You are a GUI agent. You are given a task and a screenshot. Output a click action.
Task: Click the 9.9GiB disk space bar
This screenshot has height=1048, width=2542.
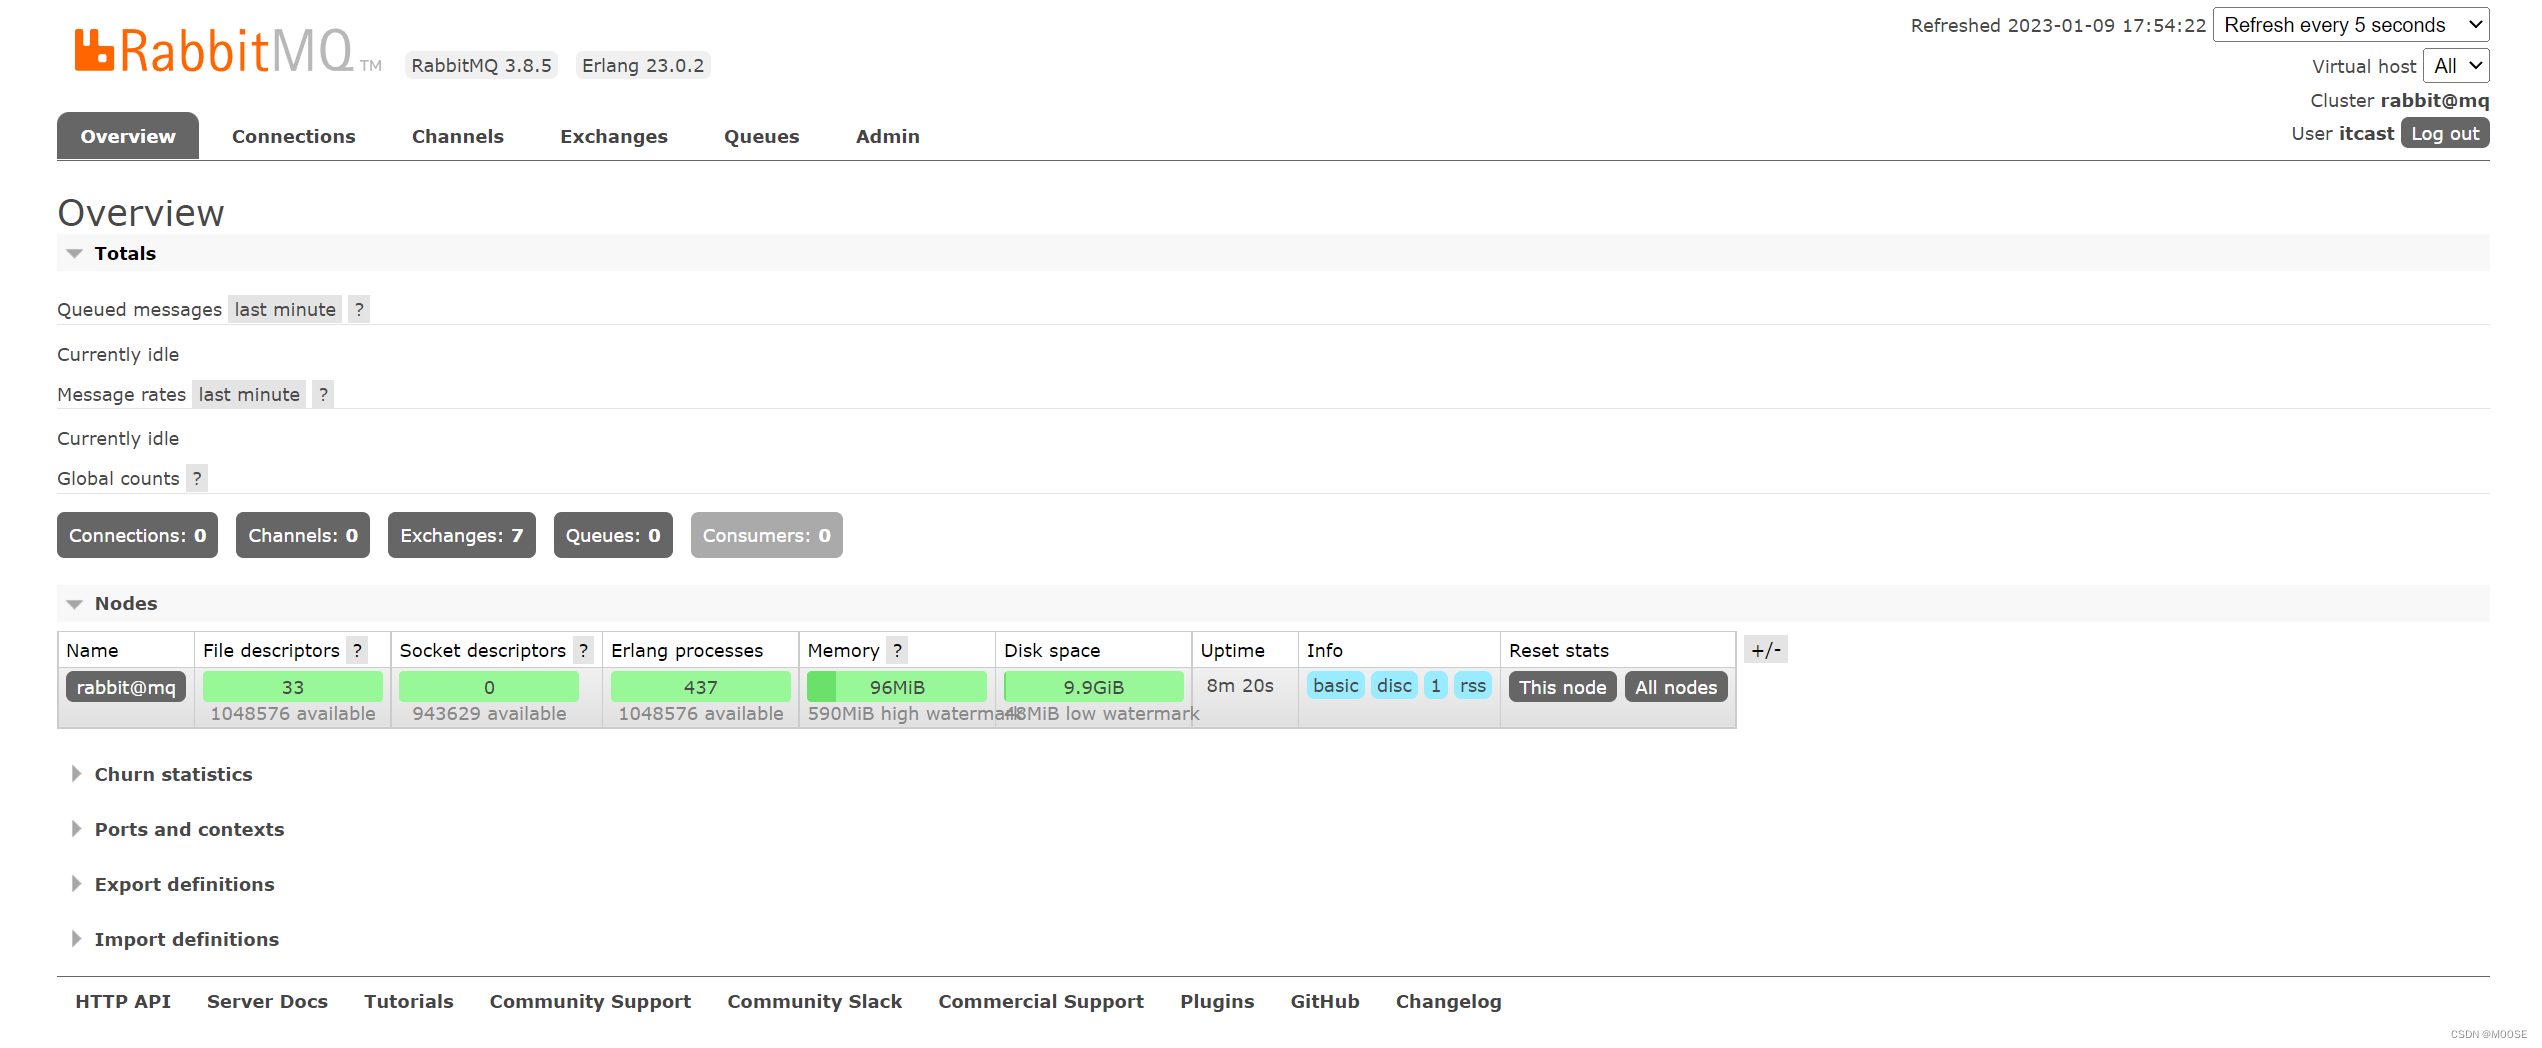(1094, 687)
